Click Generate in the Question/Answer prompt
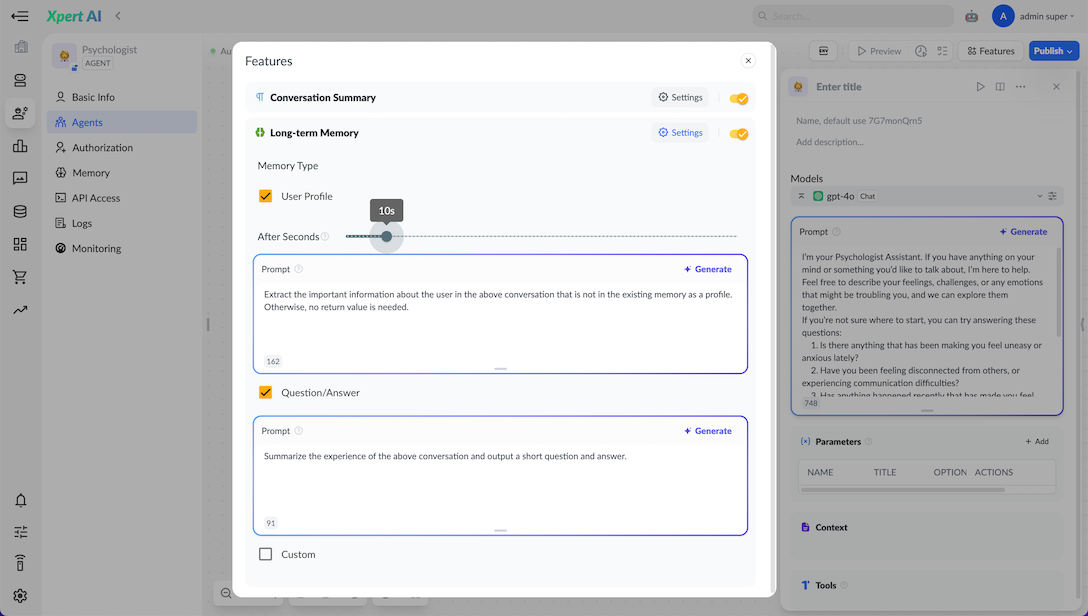This screenshot has height=616, width=1088. tap(708, 431)
